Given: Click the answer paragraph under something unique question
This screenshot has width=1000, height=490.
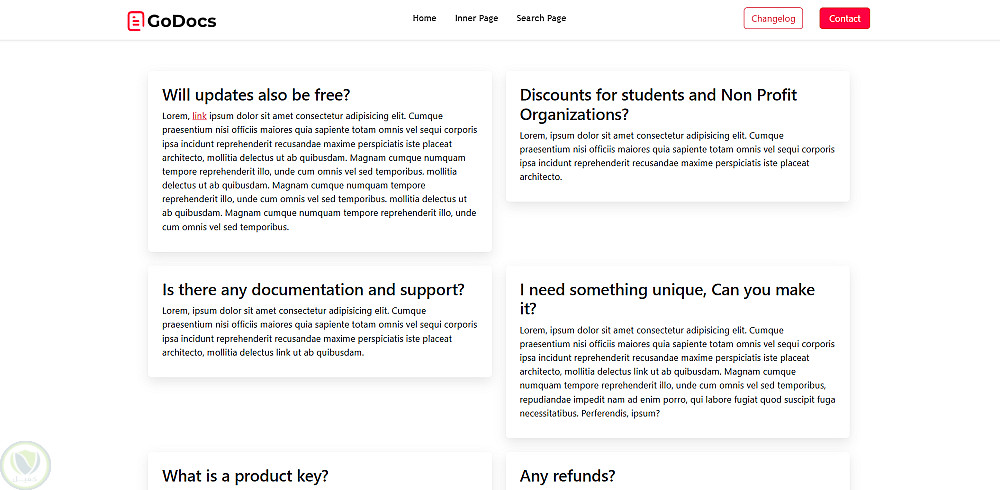Looking at the screenshot, I should (x=677, y=372).
